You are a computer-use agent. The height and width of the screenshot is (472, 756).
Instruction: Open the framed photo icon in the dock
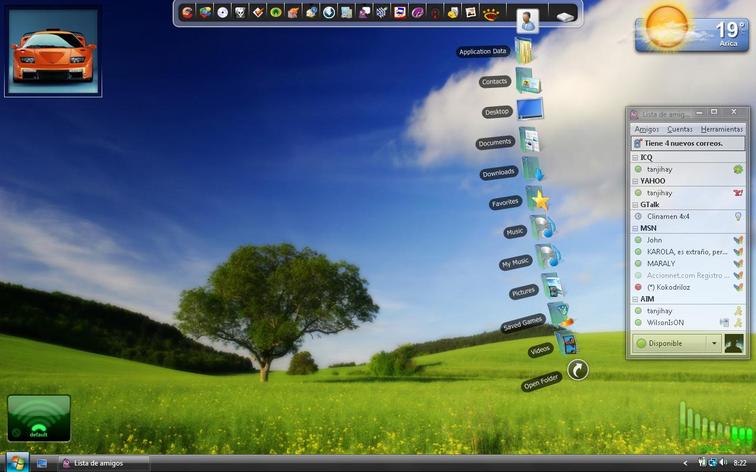[x=471, y=13]
